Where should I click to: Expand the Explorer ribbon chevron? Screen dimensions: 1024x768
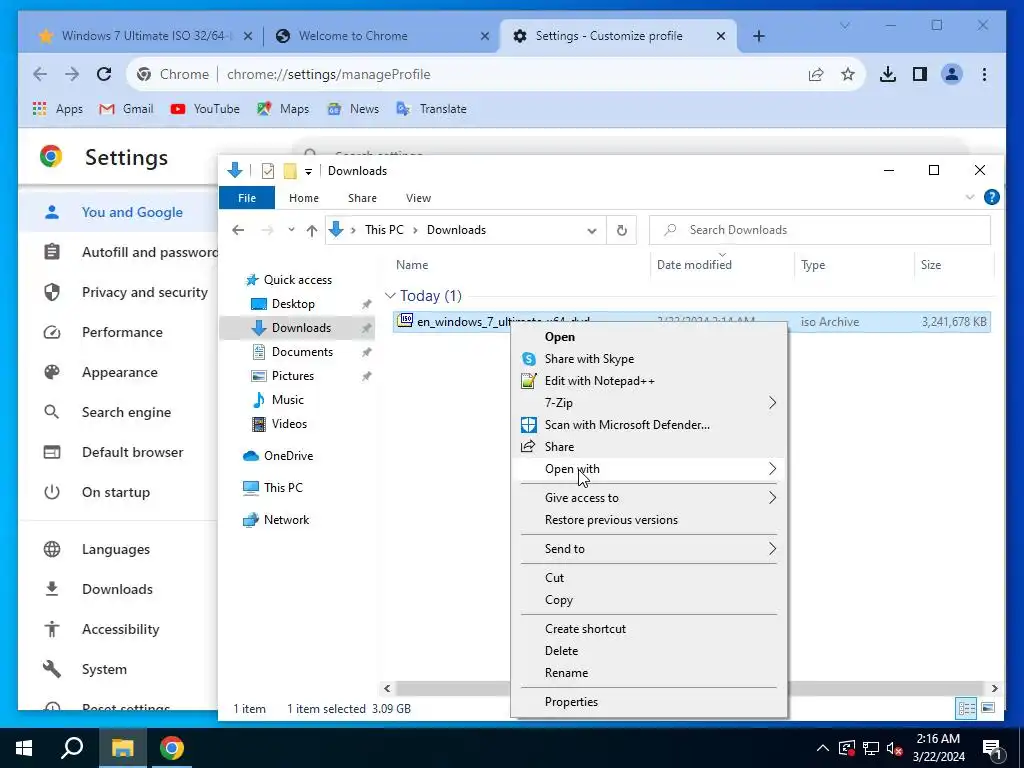tap(970, 197)
